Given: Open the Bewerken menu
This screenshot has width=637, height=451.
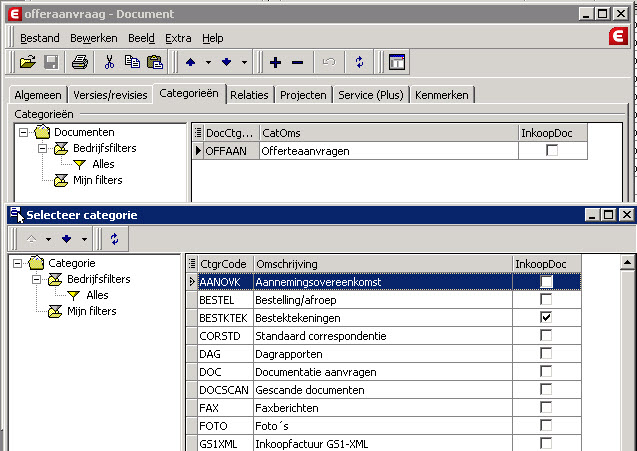Looking at the screenshot, I should [94, 38].
